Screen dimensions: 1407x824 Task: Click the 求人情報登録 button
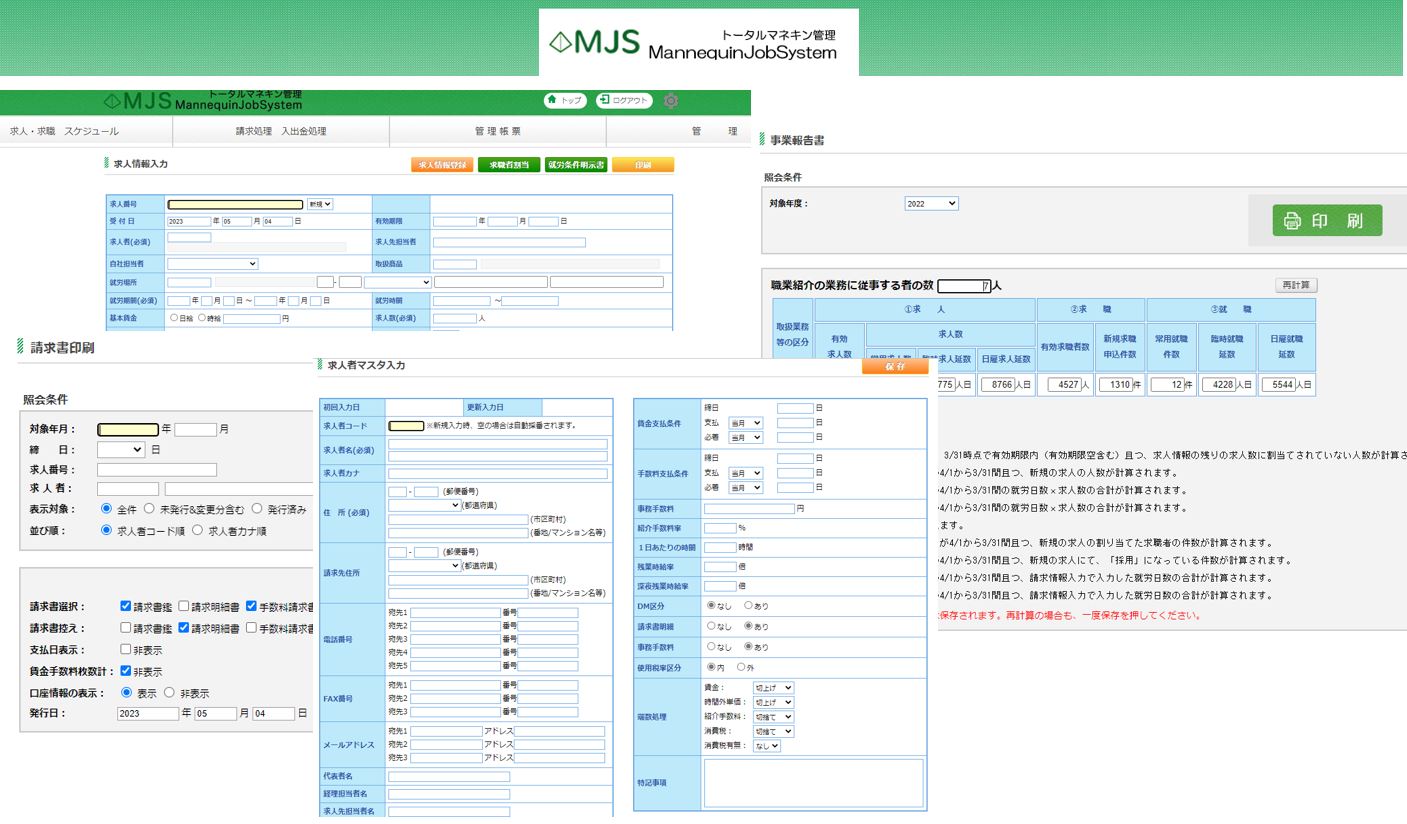(x=441, y=165)
